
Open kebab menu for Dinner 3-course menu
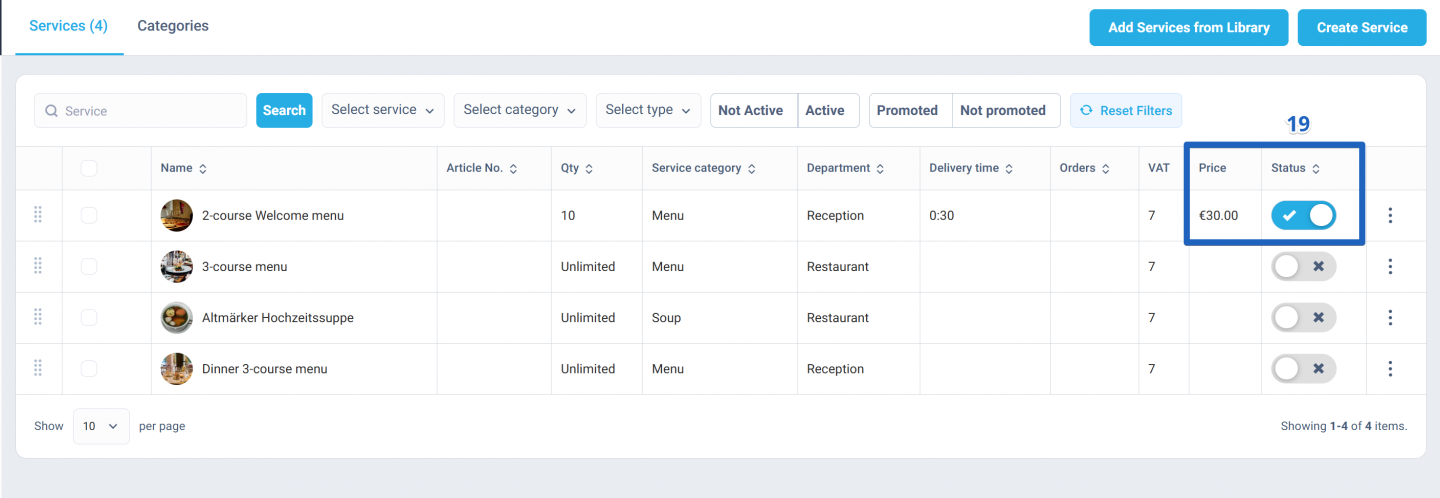(x=1390, y=368)
